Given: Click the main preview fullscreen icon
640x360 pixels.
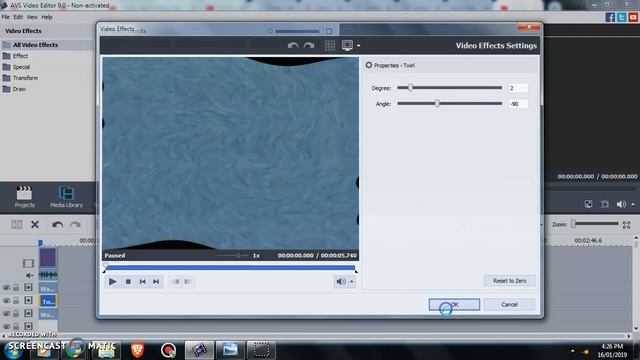Looking at the screenshot, I should click(588, 204).
